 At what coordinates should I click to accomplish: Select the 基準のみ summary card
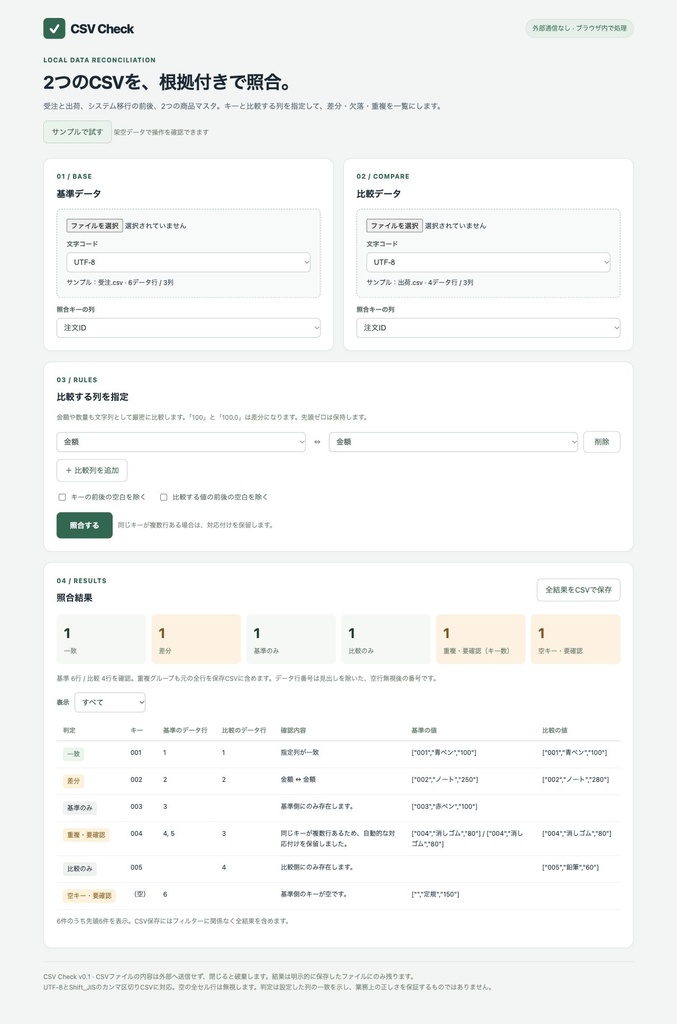tap(291, 639)
